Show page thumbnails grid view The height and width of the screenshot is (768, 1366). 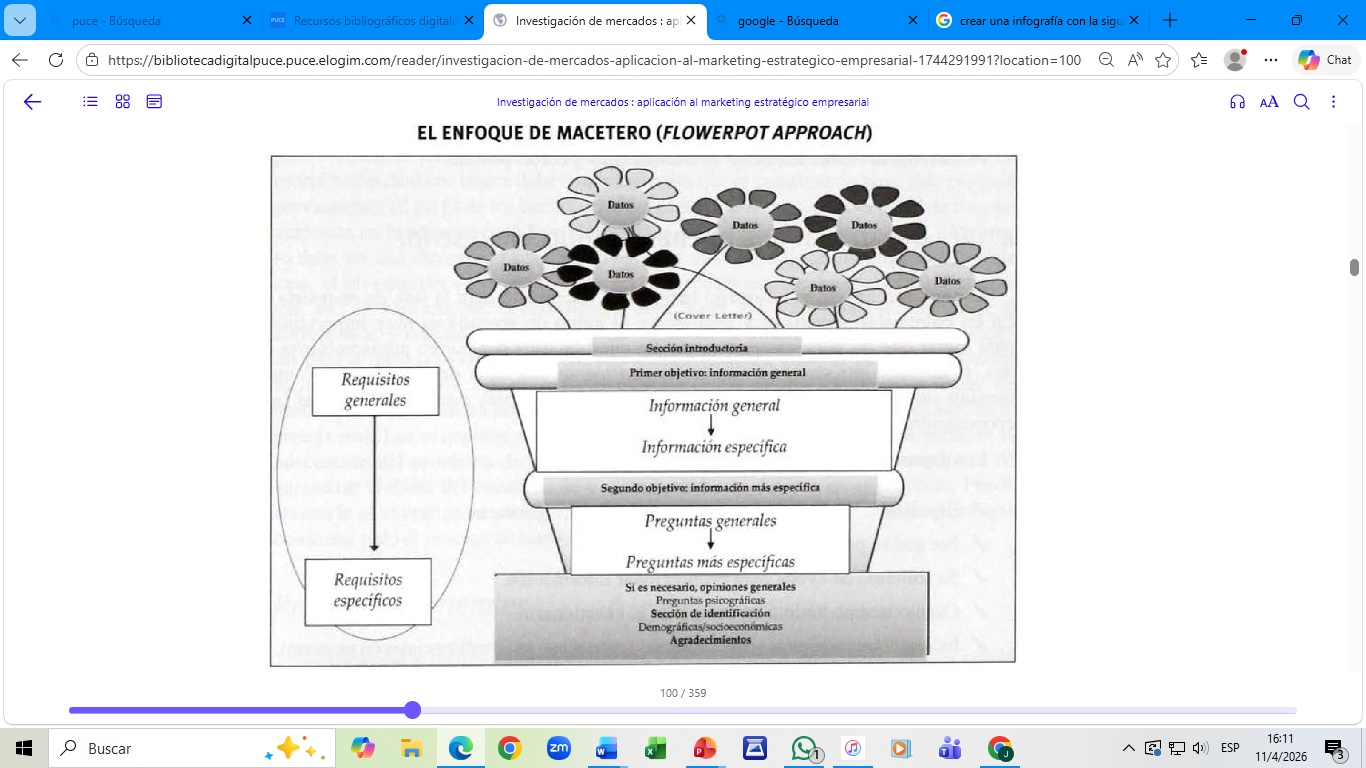(x=123, y=101)
